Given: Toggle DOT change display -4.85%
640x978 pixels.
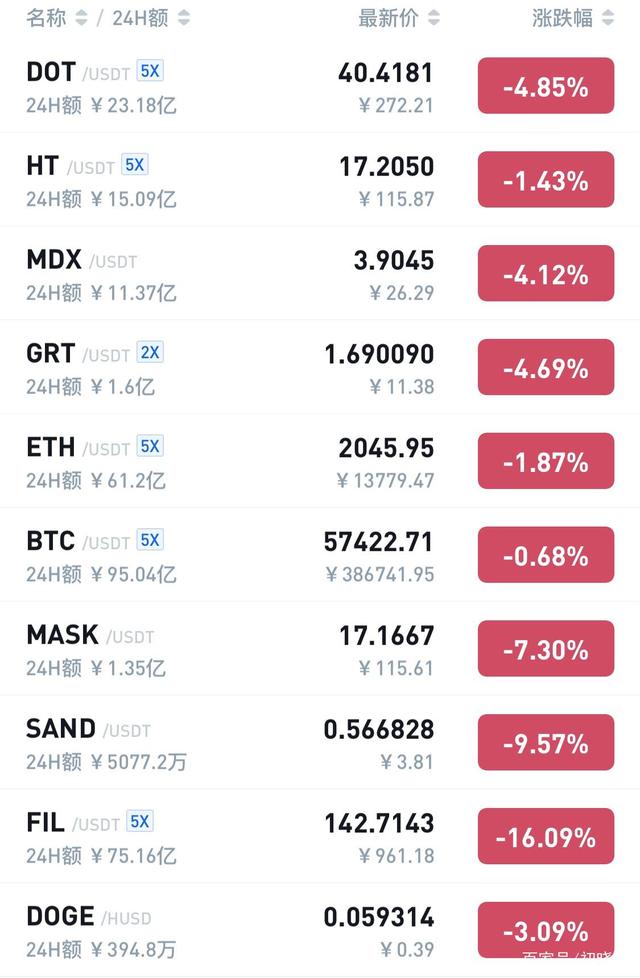Looking at the screenshot, I should tap(546, 85).
